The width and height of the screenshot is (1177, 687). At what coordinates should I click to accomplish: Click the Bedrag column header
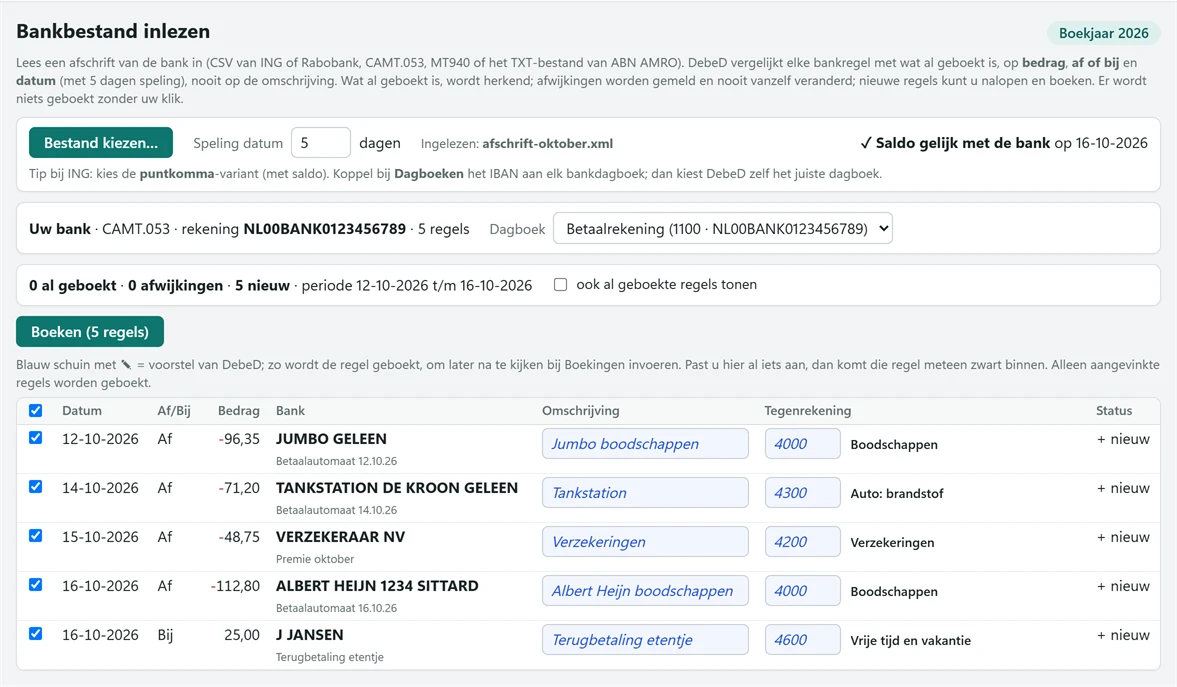click(239, 411)
